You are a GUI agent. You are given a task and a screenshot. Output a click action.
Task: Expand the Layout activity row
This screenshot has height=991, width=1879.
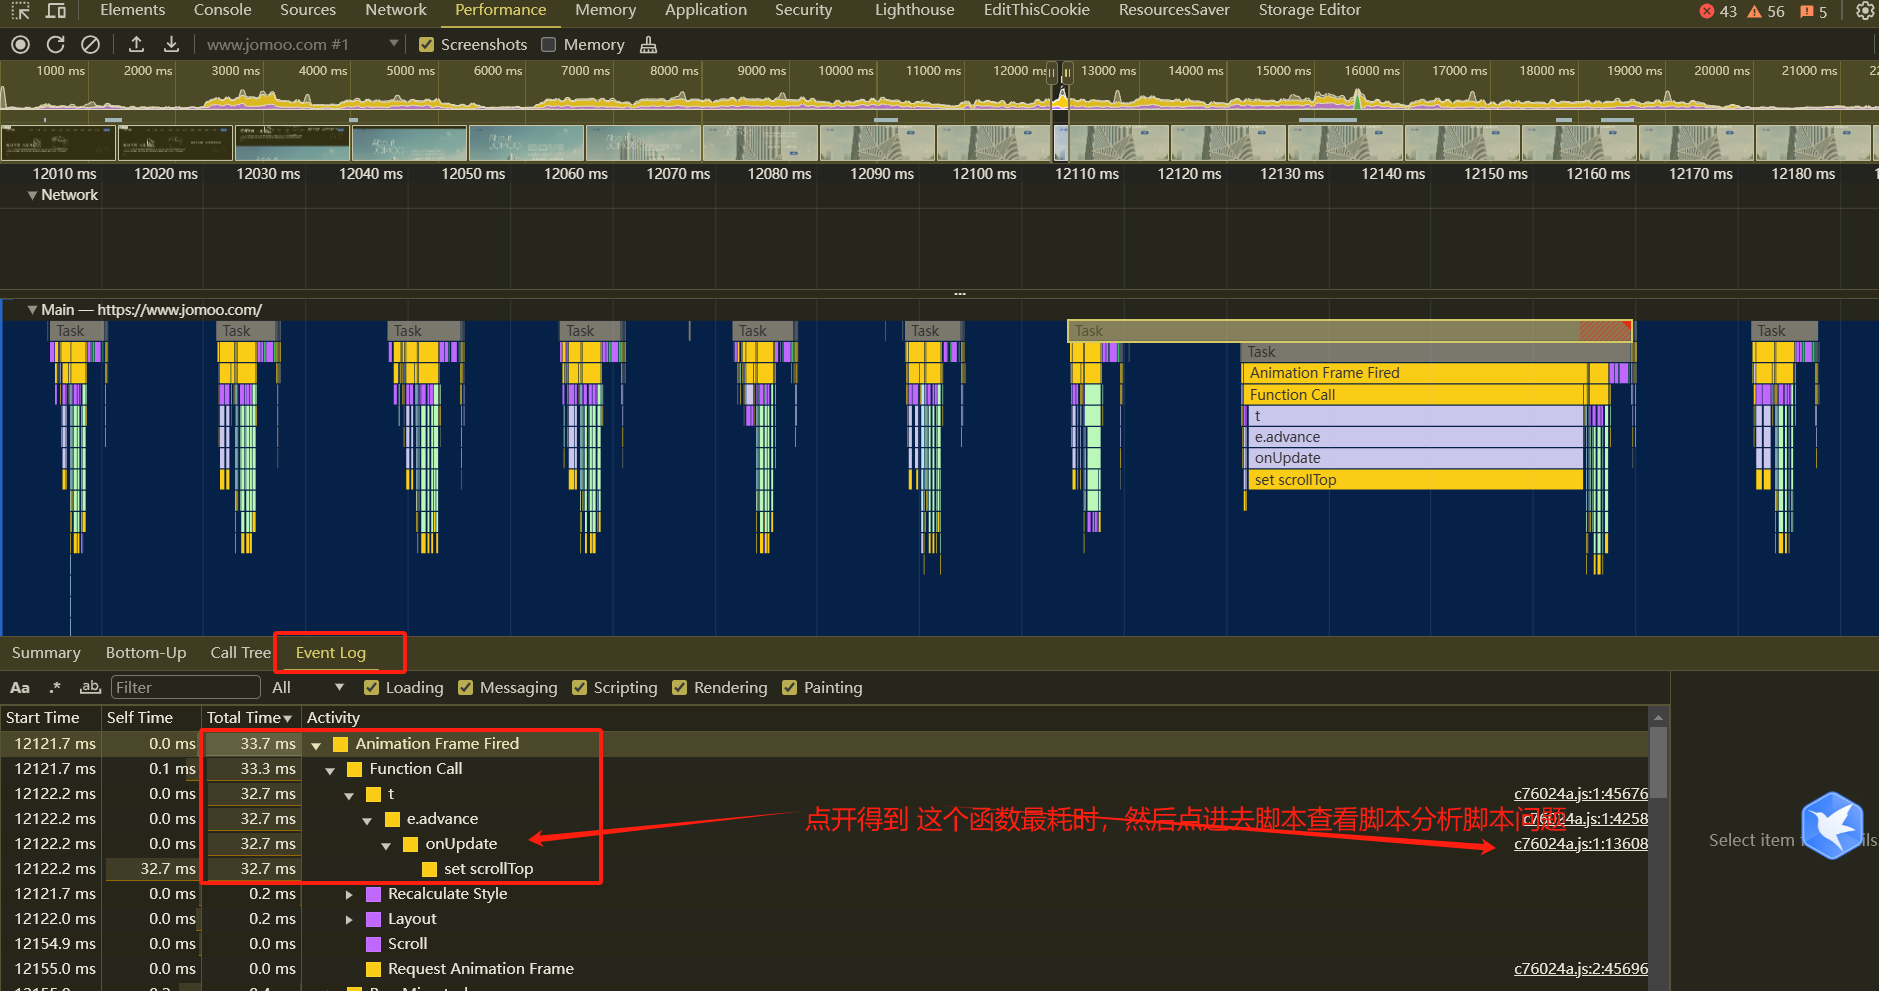coord(349,919)
